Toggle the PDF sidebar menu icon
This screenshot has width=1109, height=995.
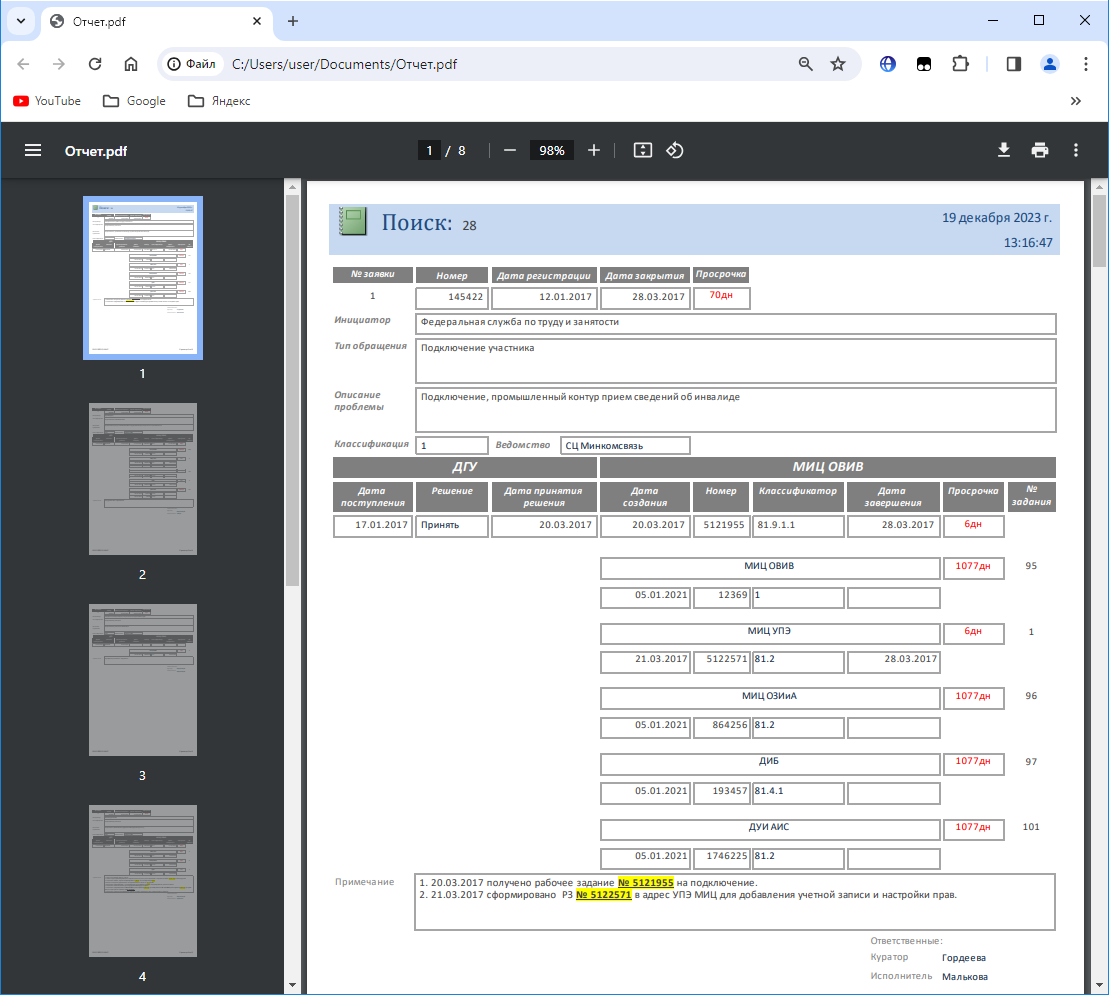pyautogui.click(x=33, y=151)
